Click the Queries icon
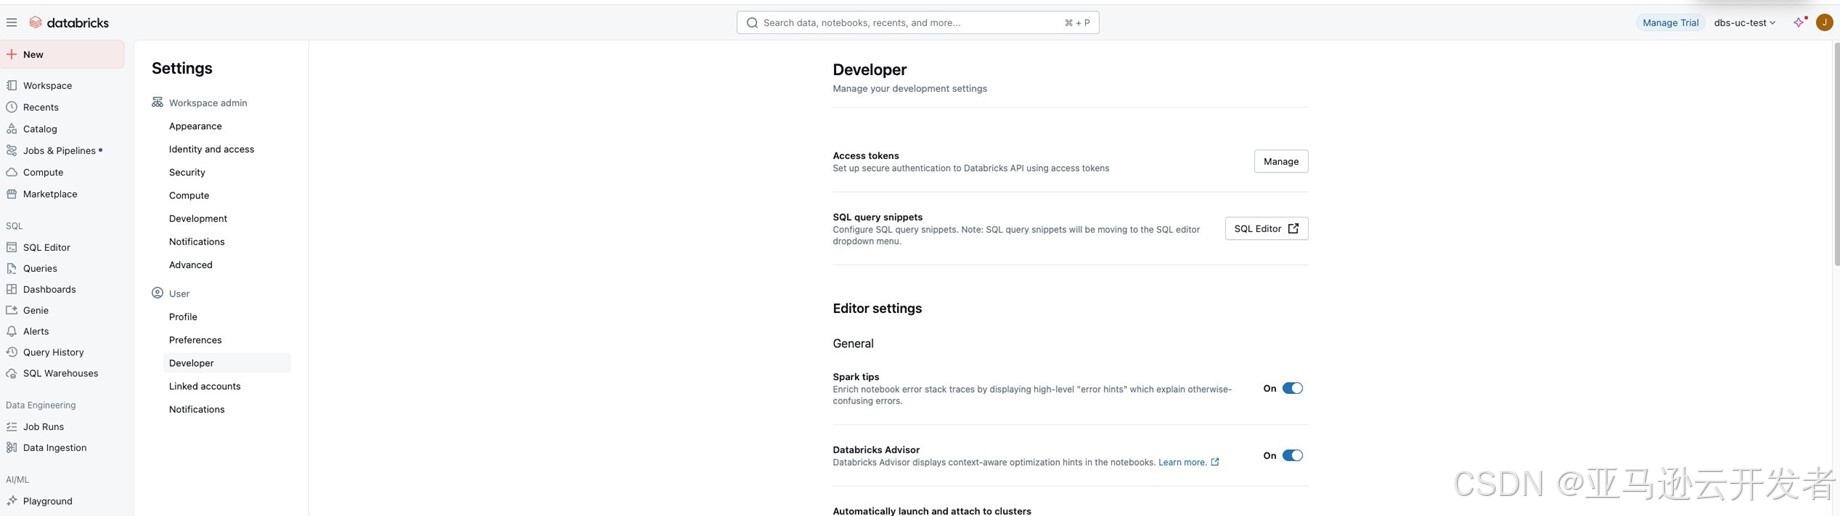 pyautogui.click(x=12, y=268)
